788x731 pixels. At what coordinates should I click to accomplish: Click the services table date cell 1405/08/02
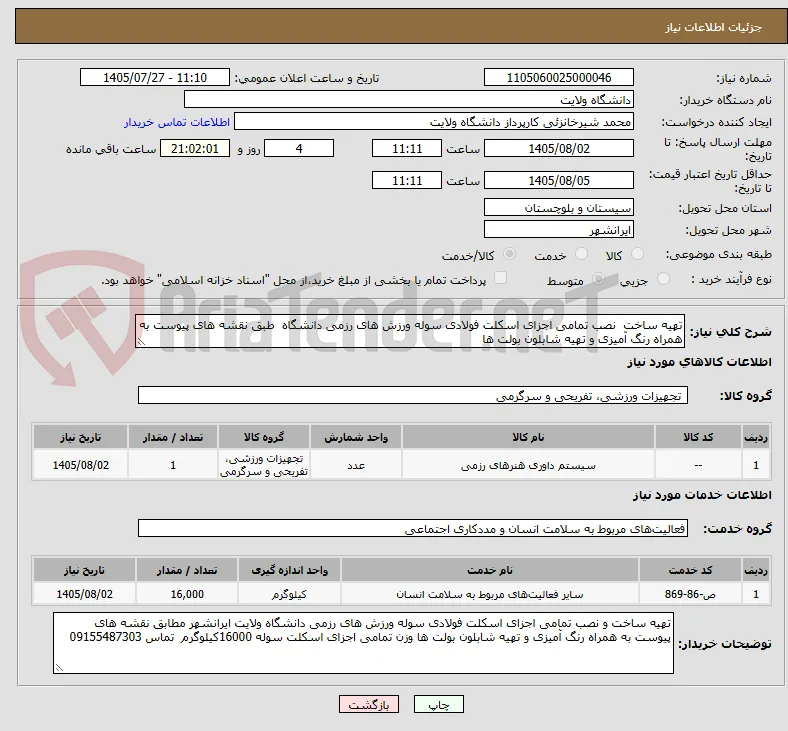point(84,594)
